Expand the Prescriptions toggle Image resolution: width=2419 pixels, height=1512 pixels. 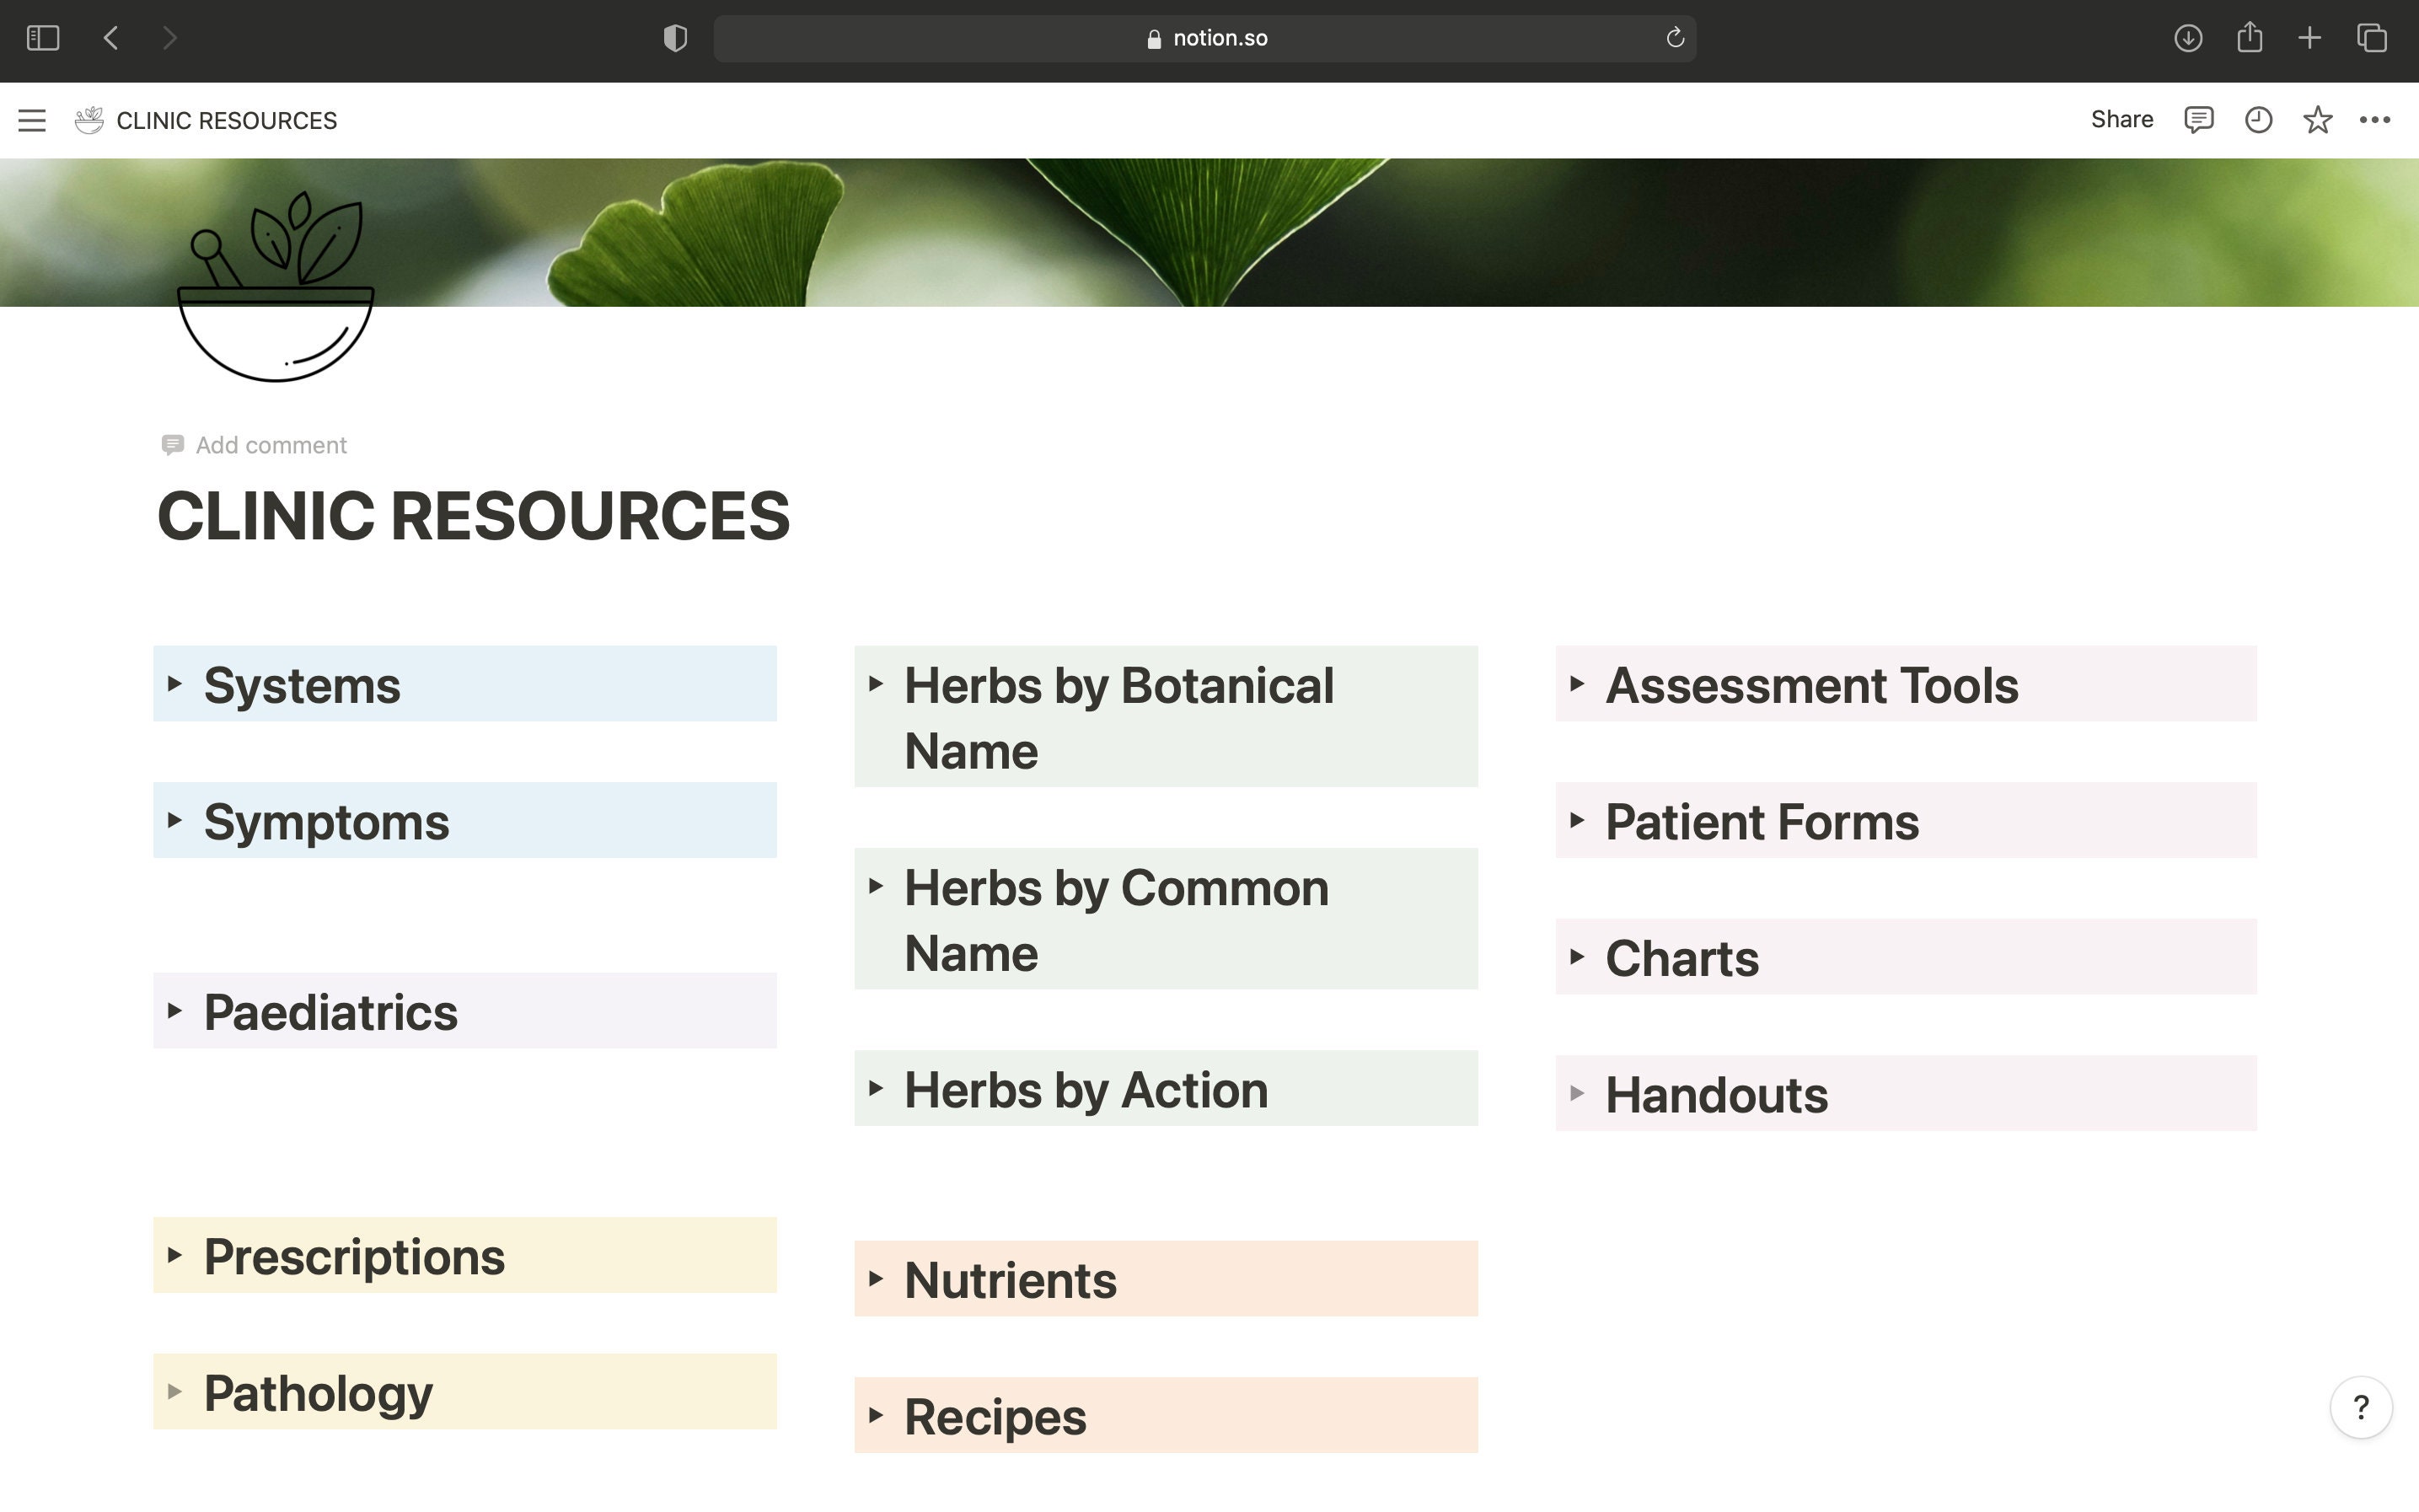pos(175,1255)
